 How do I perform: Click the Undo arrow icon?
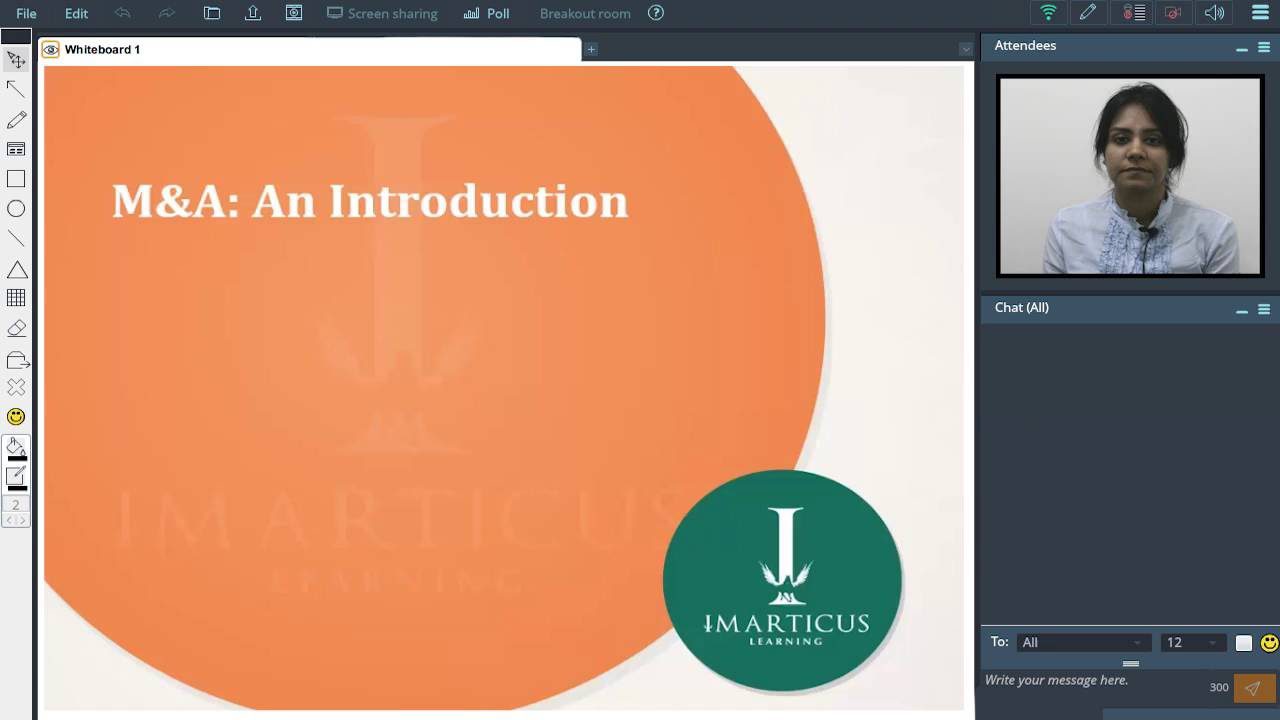[122, 13]
